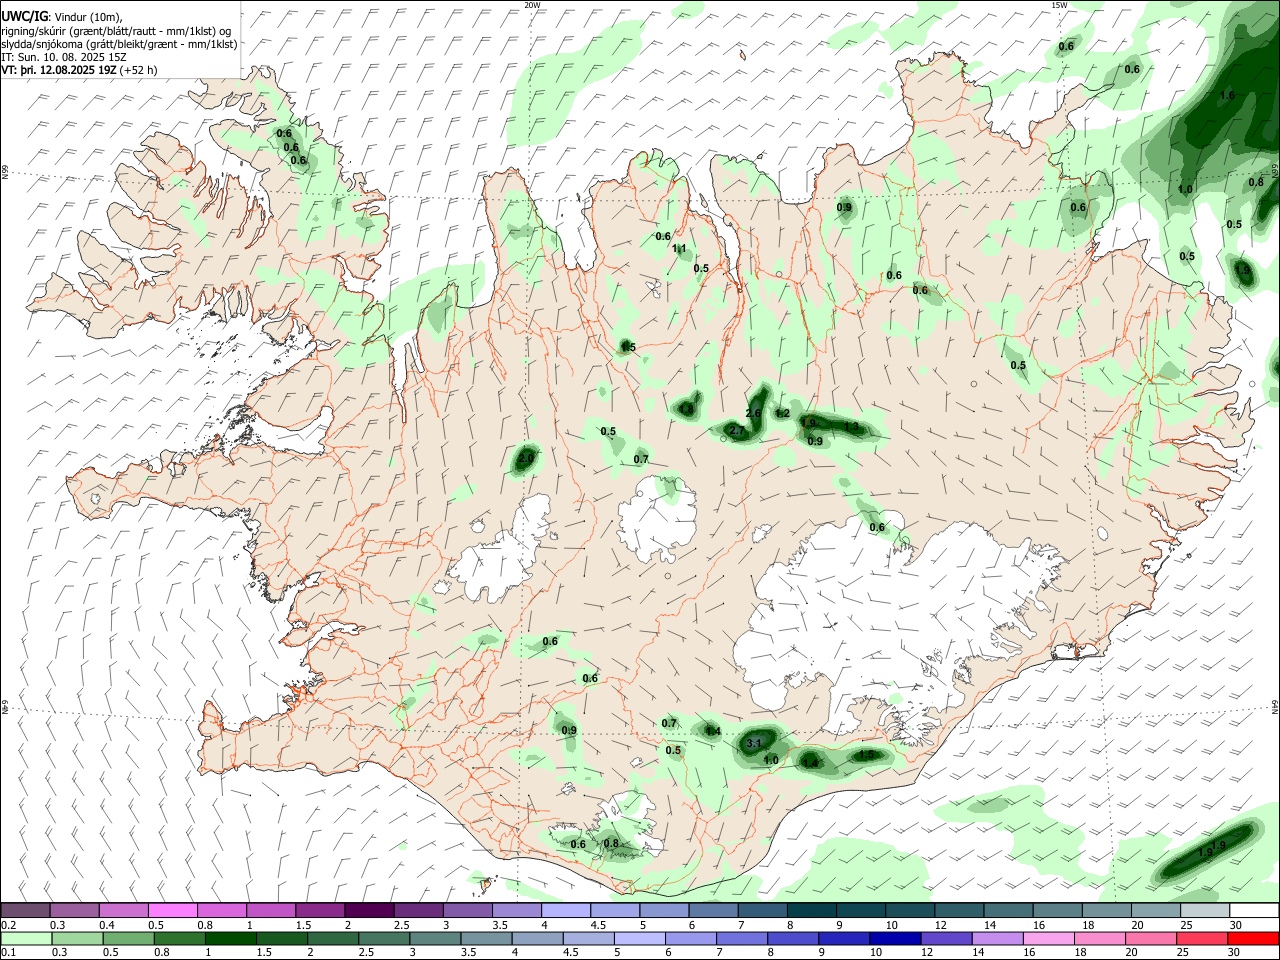Click the 1.1 precipitation value on the map

(x=679, y=249)
